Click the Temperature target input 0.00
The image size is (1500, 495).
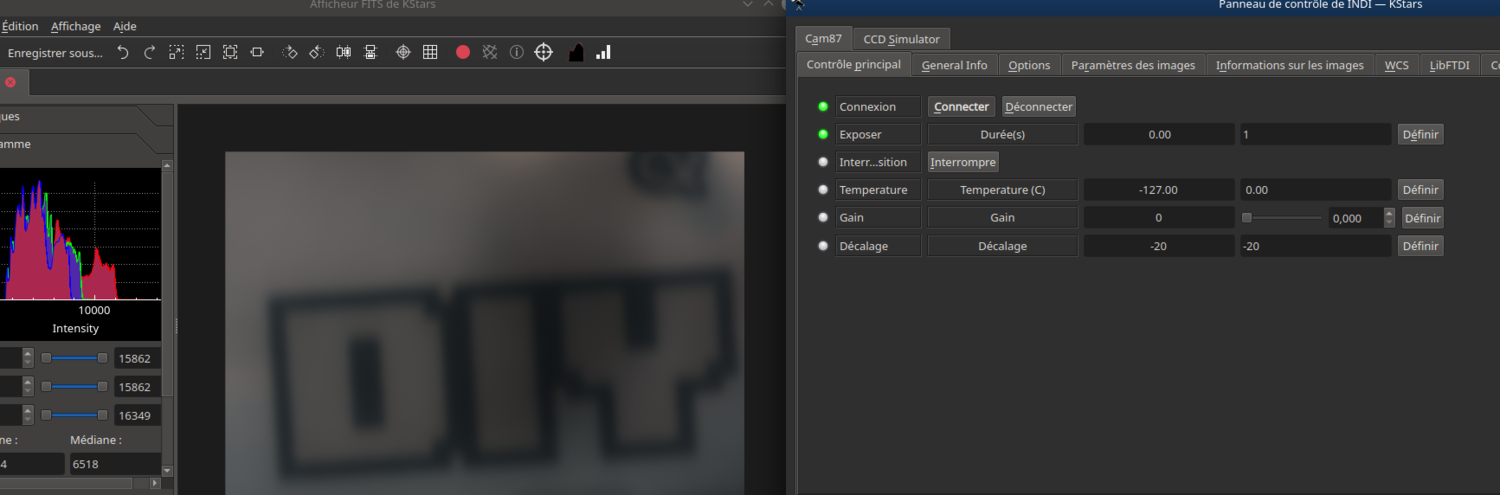[1315, 190]
